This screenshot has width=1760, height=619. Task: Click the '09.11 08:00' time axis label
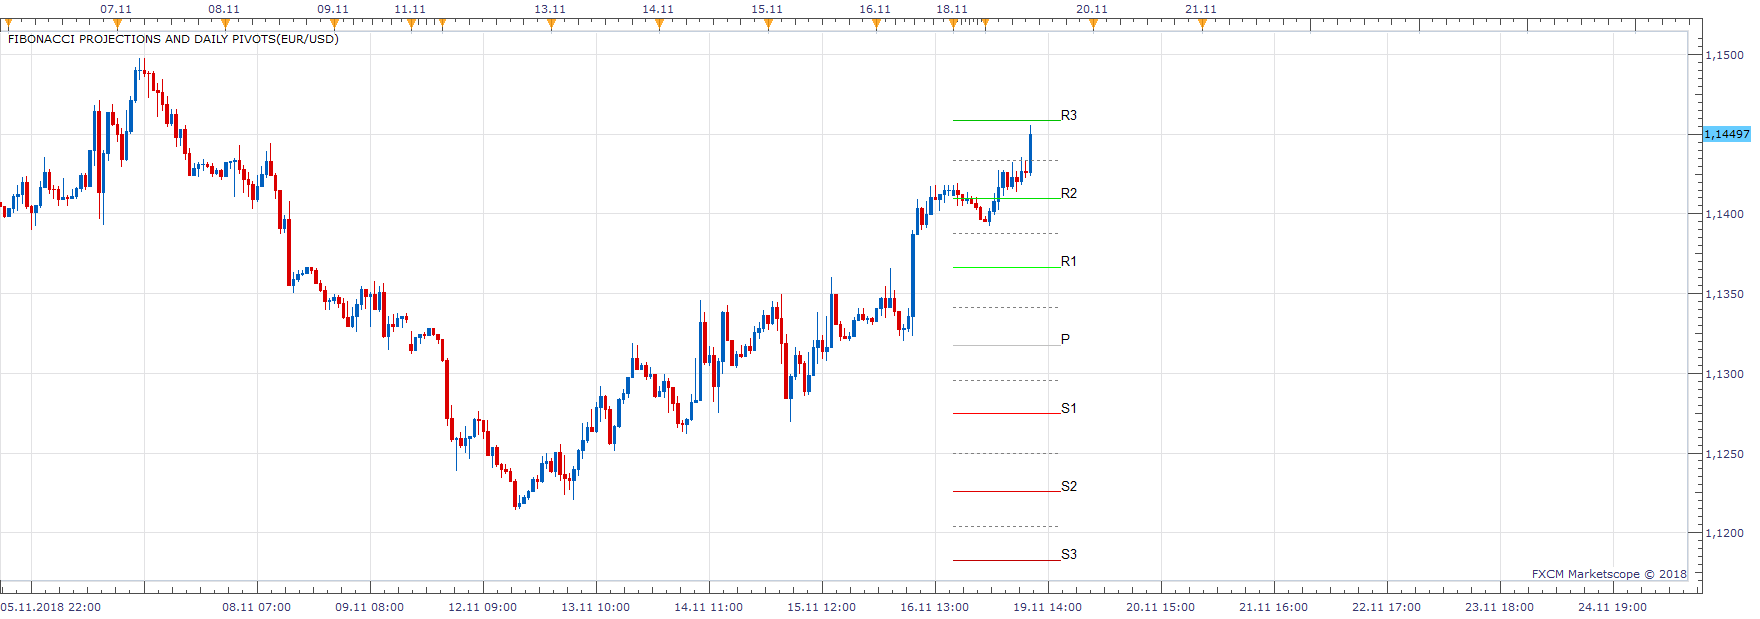[x=370, y=607]
